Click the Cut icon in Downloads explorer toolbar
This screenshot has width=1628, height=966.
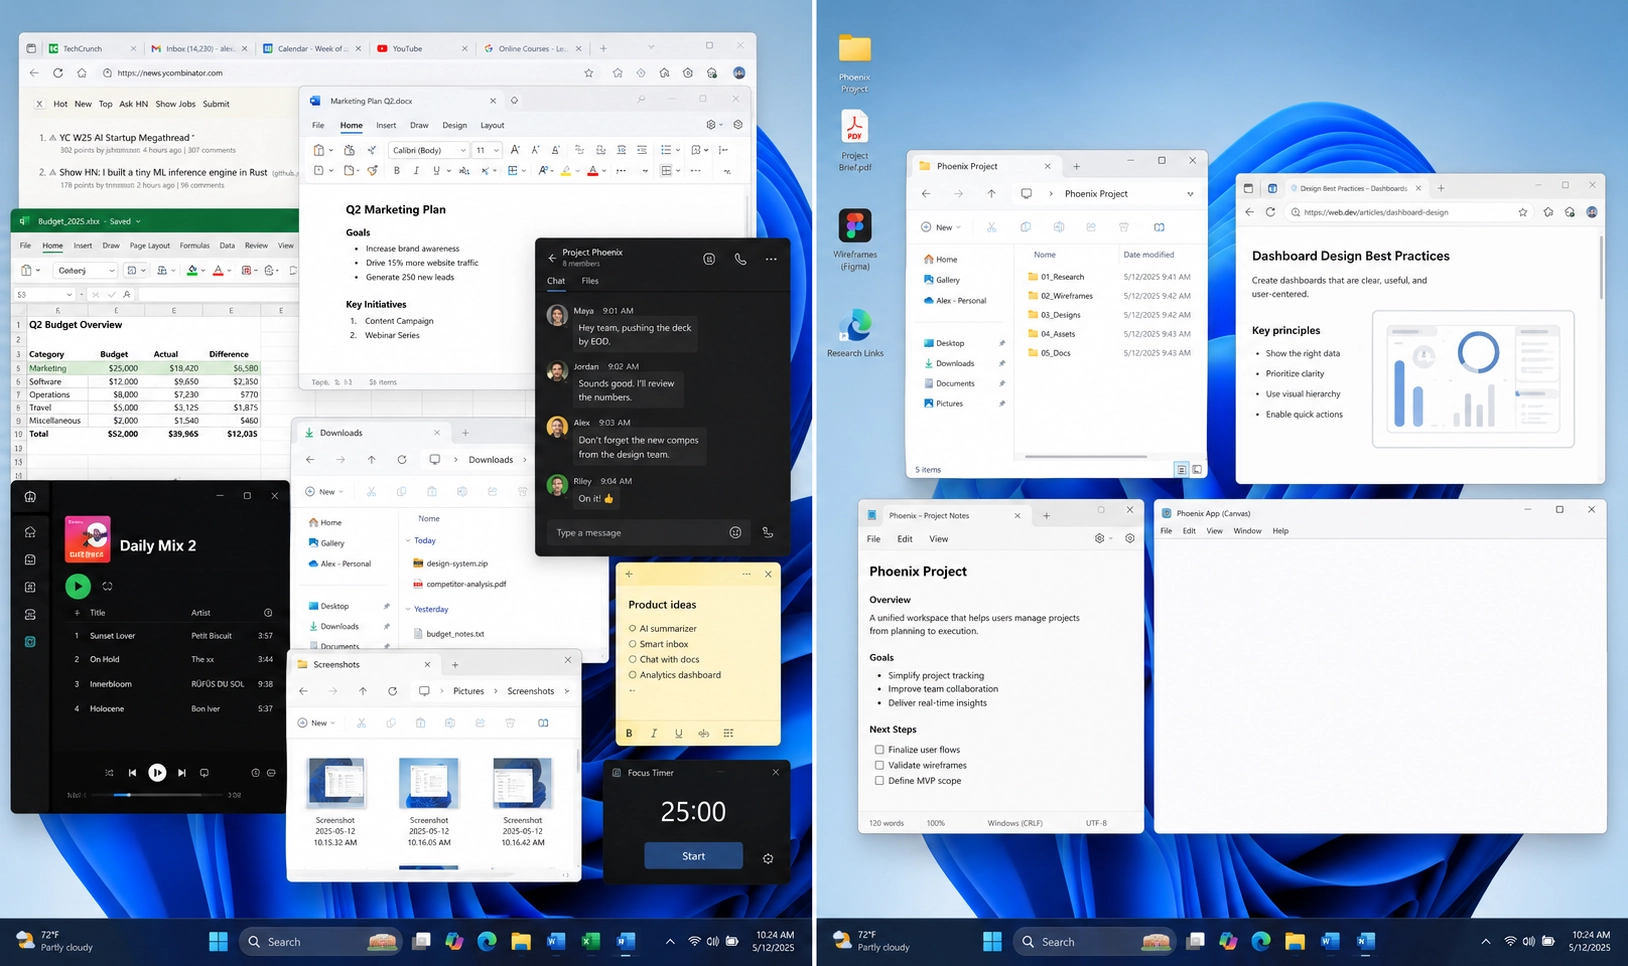tap(371, 492)
